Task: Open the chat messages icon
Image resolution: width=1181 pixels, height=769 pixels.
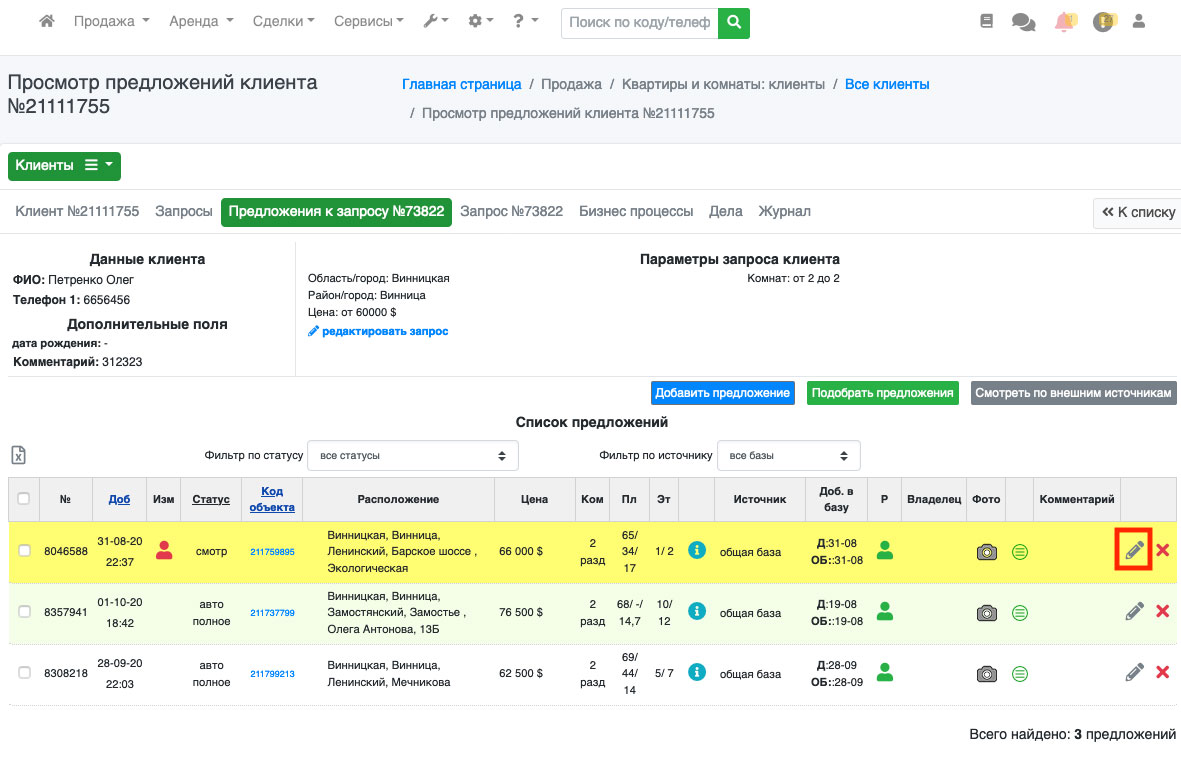Action: pyautogui.click(x=1023, y=22)
